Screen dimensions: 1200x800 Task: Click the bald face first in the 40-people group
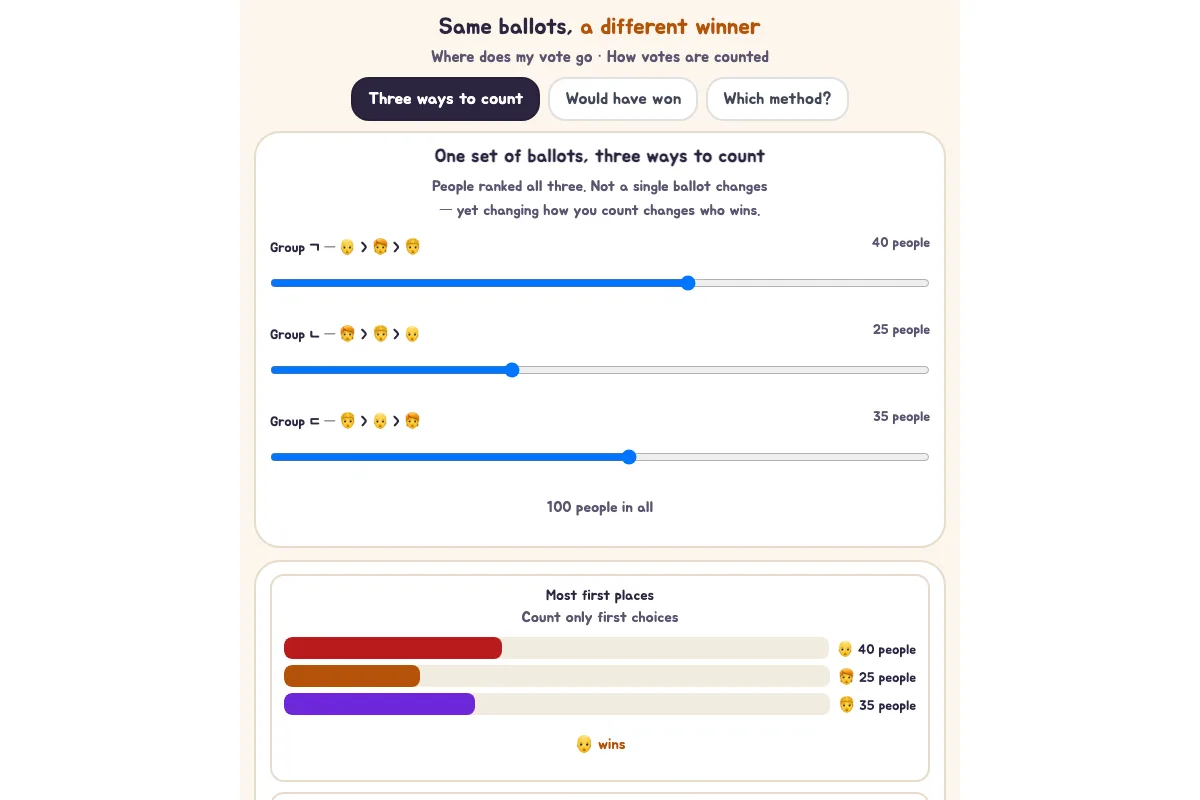coord(347,247)
